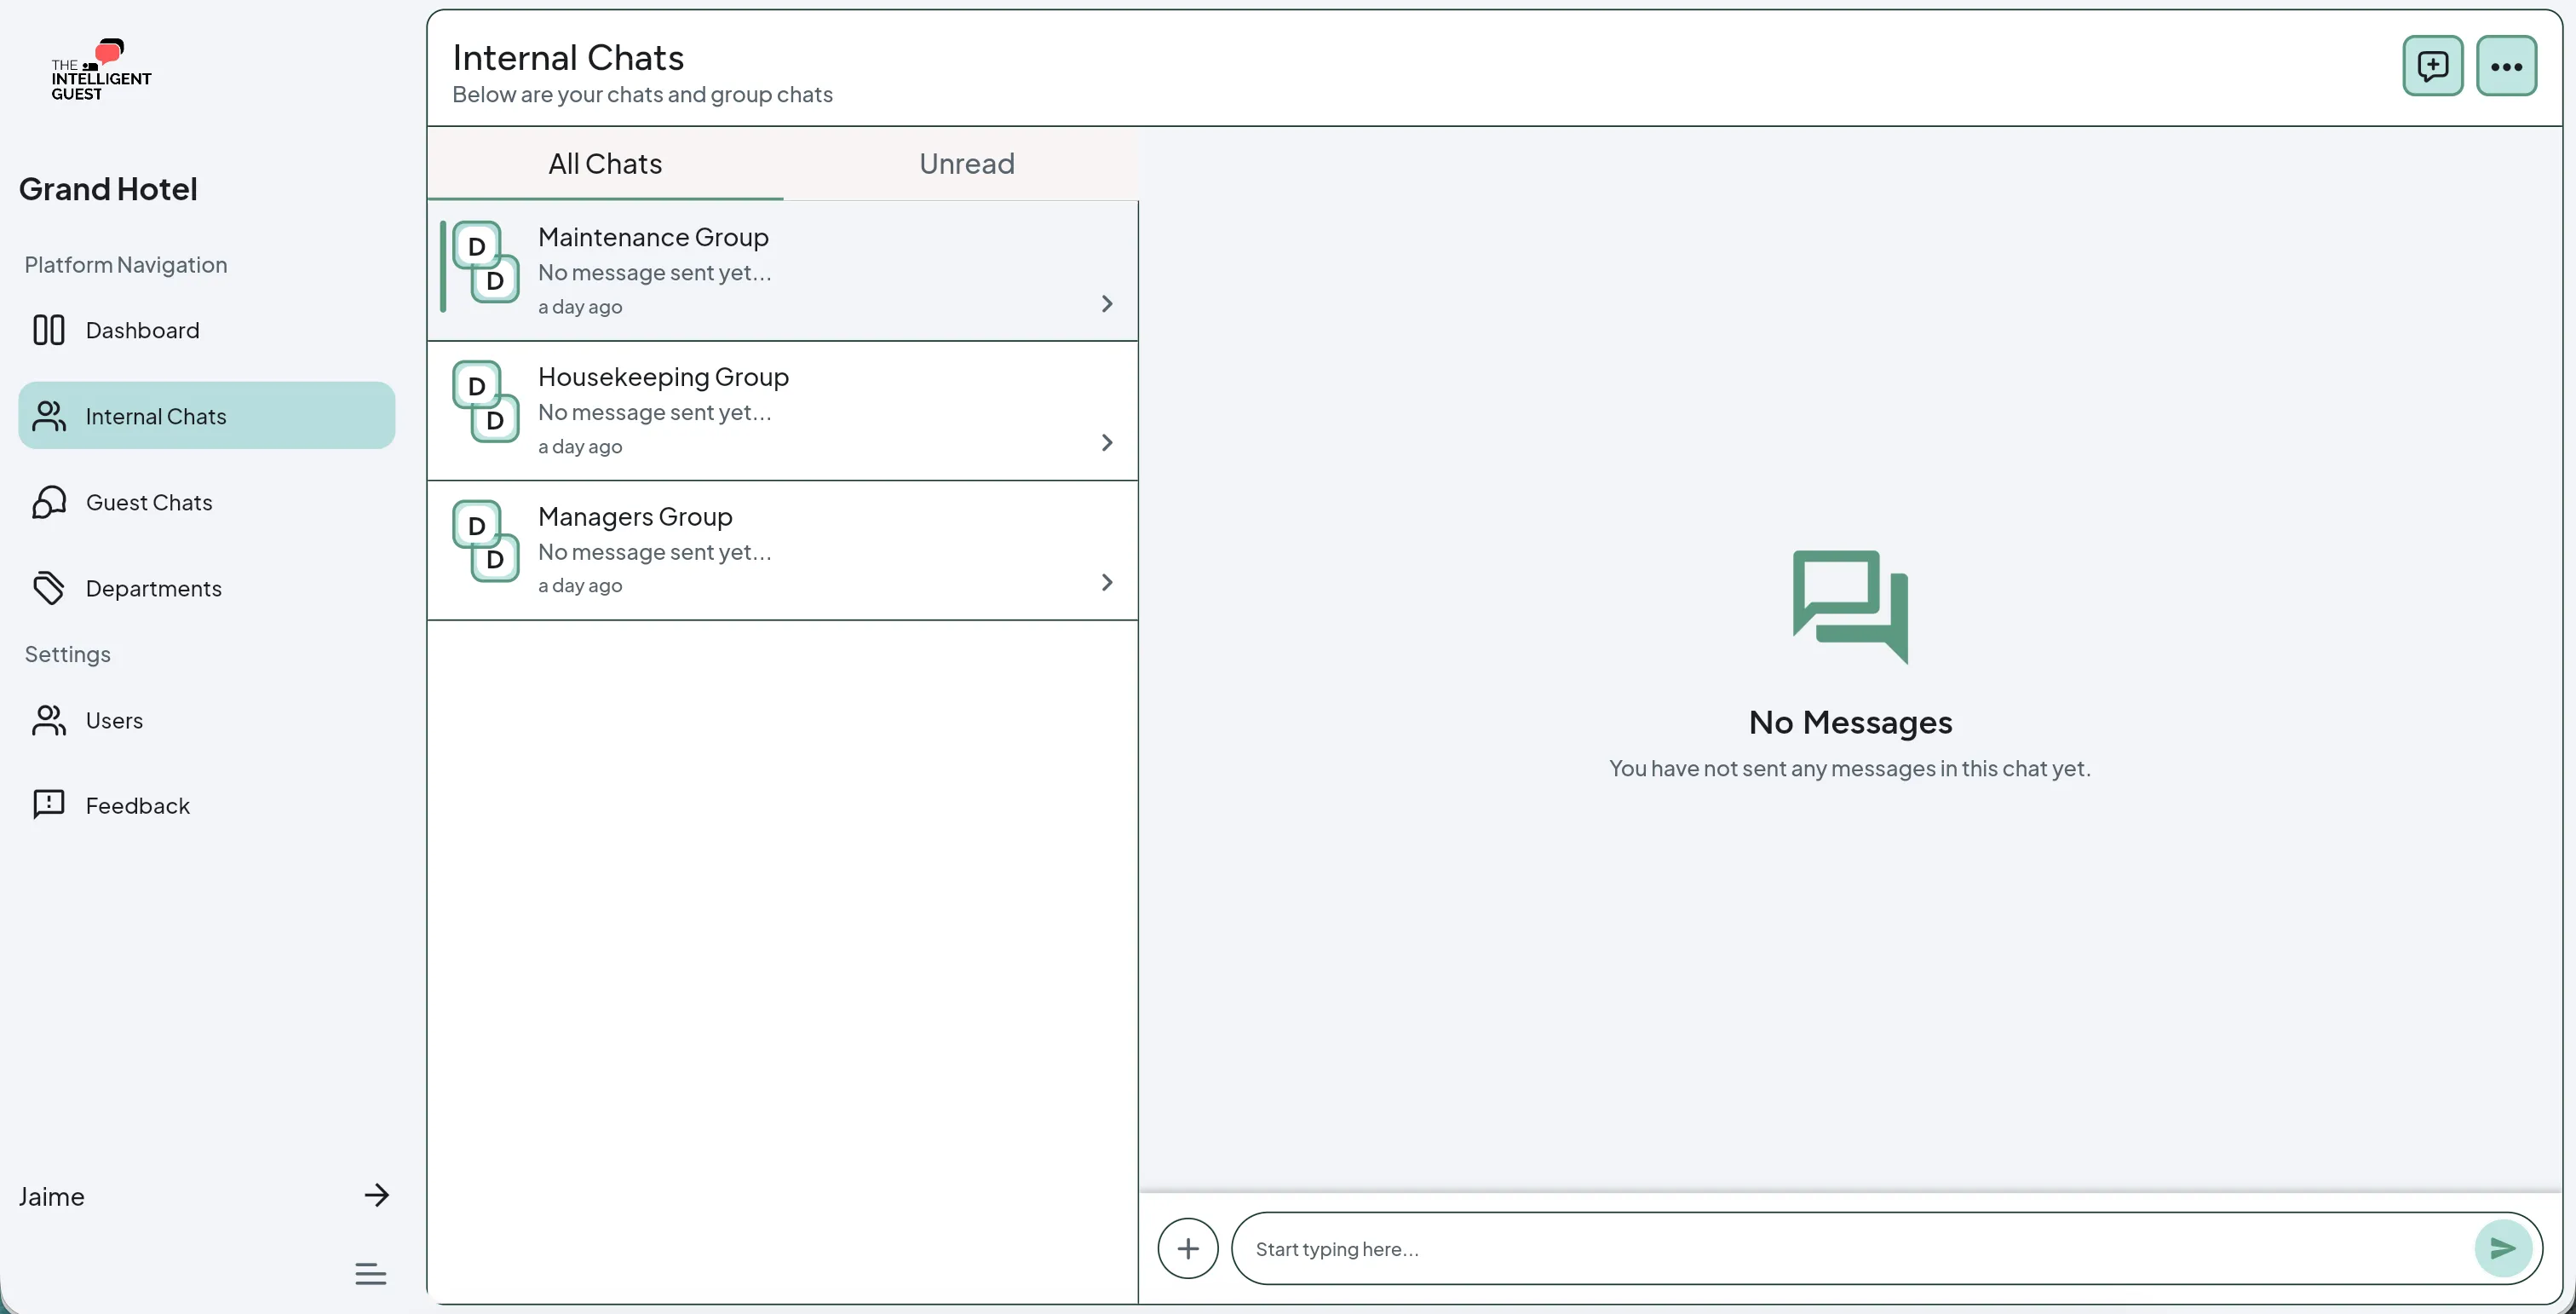Expand the Managers Group chevron
The height and width of the screenshot is (1314, 2576).
[1106, 582]
